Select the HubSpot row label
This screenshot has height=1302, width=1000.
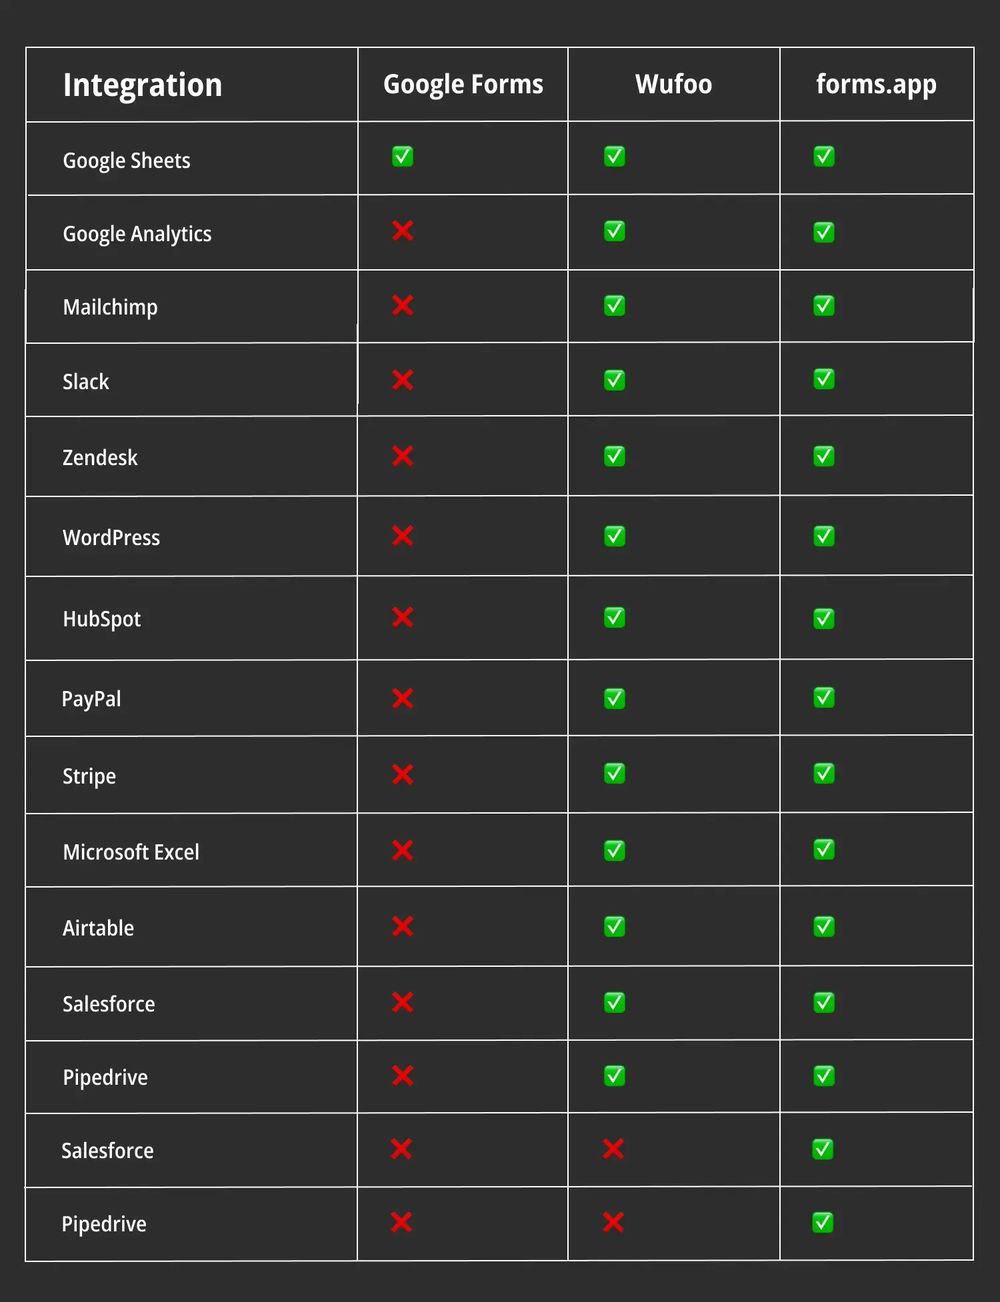pyautogui.click(x=102, y=619)
